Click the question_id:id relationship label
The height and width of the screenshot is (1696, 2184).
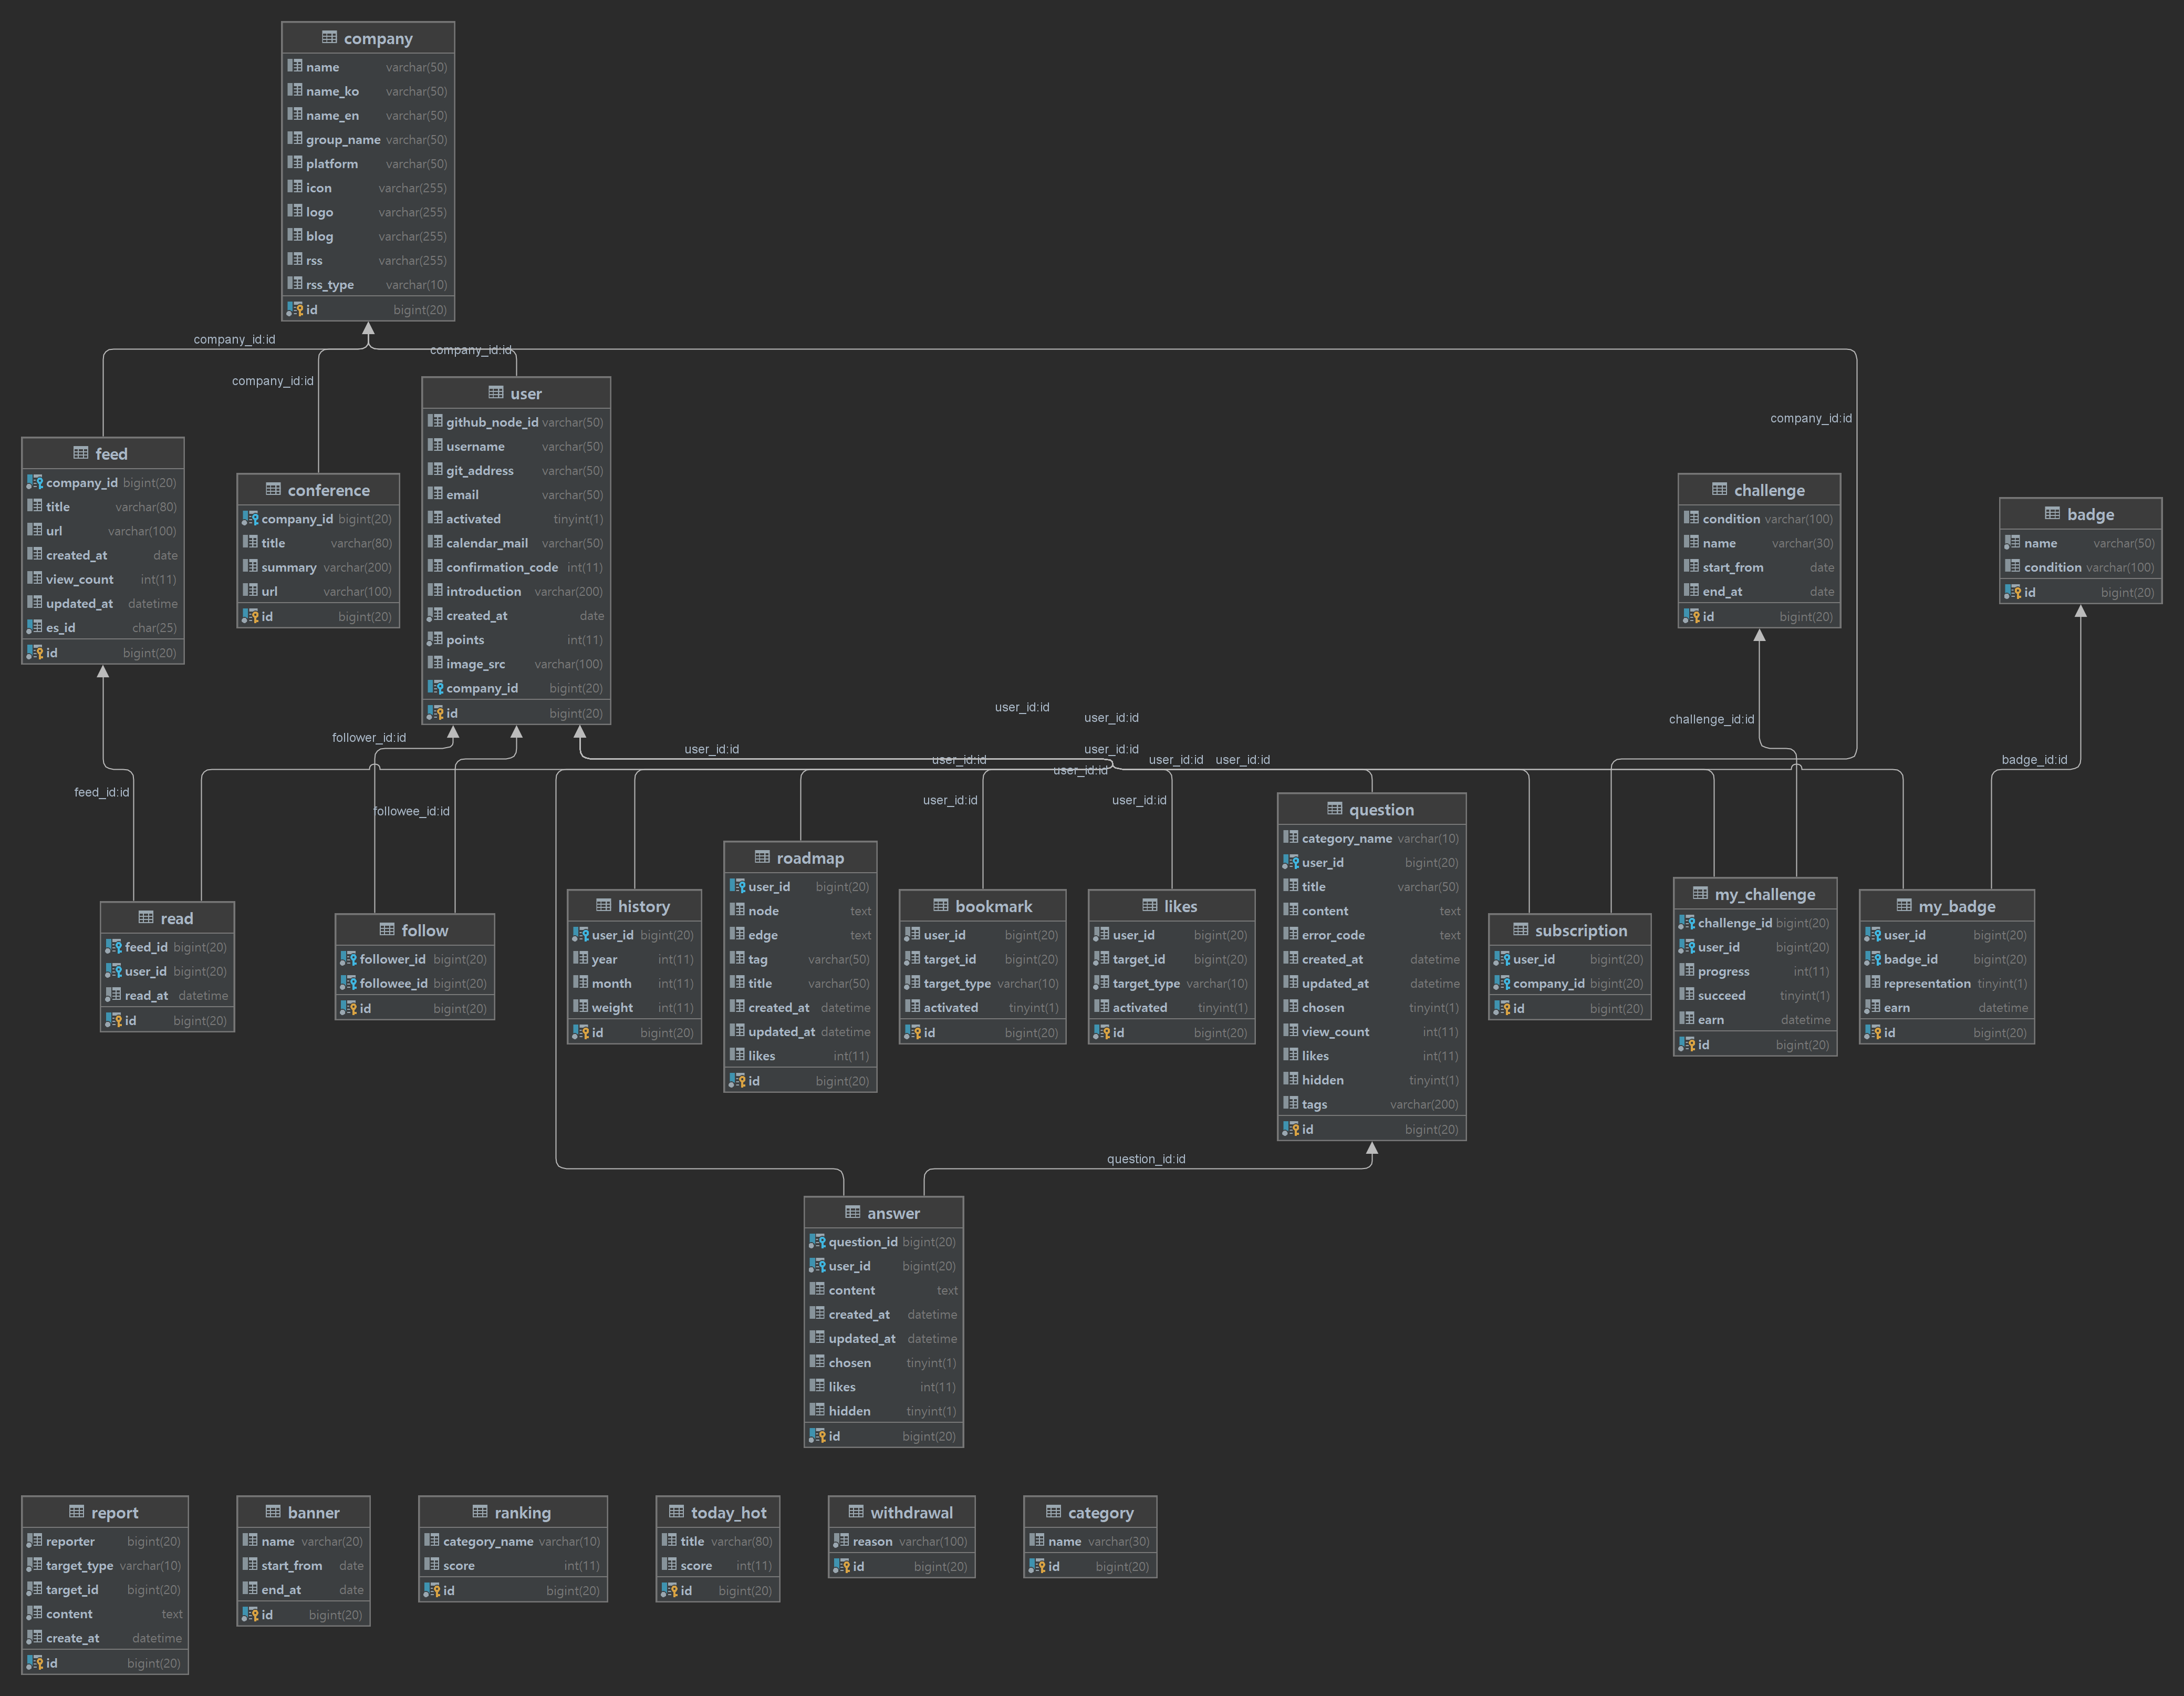point(1145,1159)
